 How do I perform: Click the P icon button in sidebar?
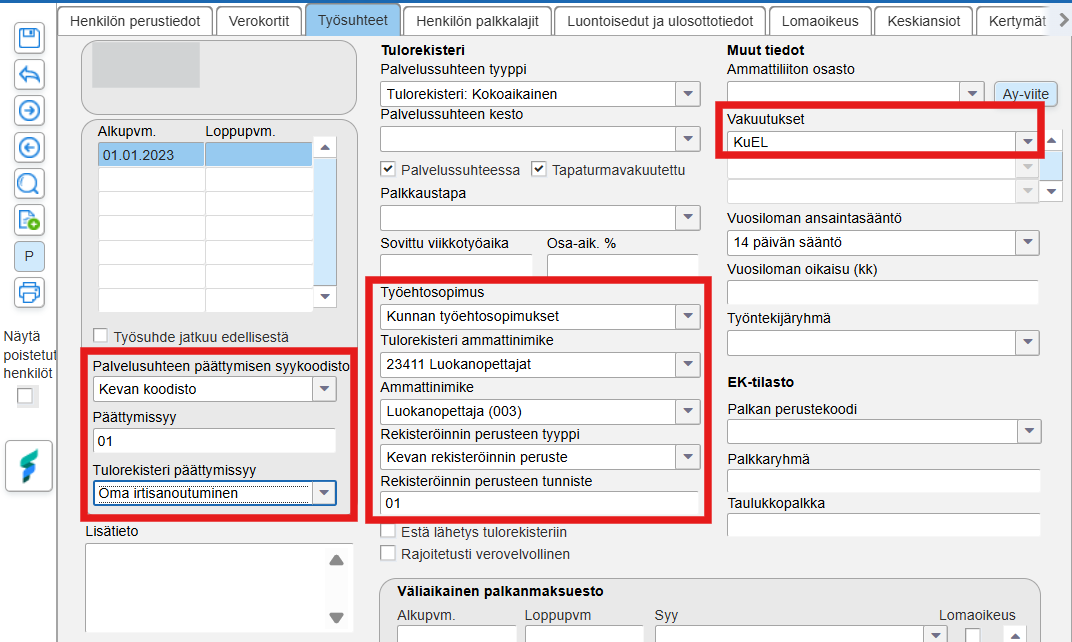coord(29,256)
